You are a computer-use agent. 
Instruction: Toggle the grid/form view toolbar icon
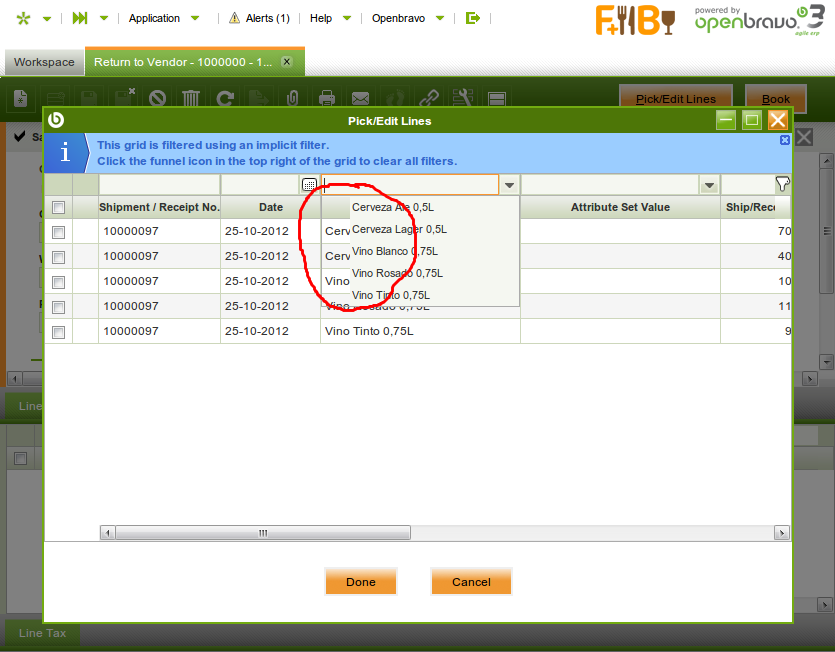(497, 99)
